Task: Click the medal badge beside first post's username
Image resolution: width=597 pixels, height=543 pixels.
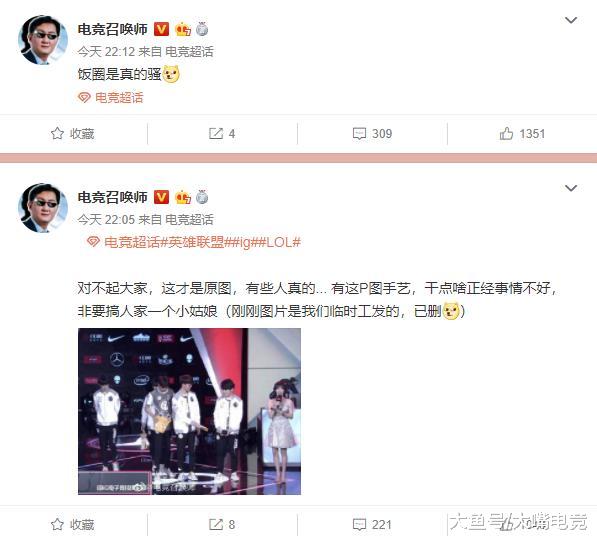Action: [202, 29]
